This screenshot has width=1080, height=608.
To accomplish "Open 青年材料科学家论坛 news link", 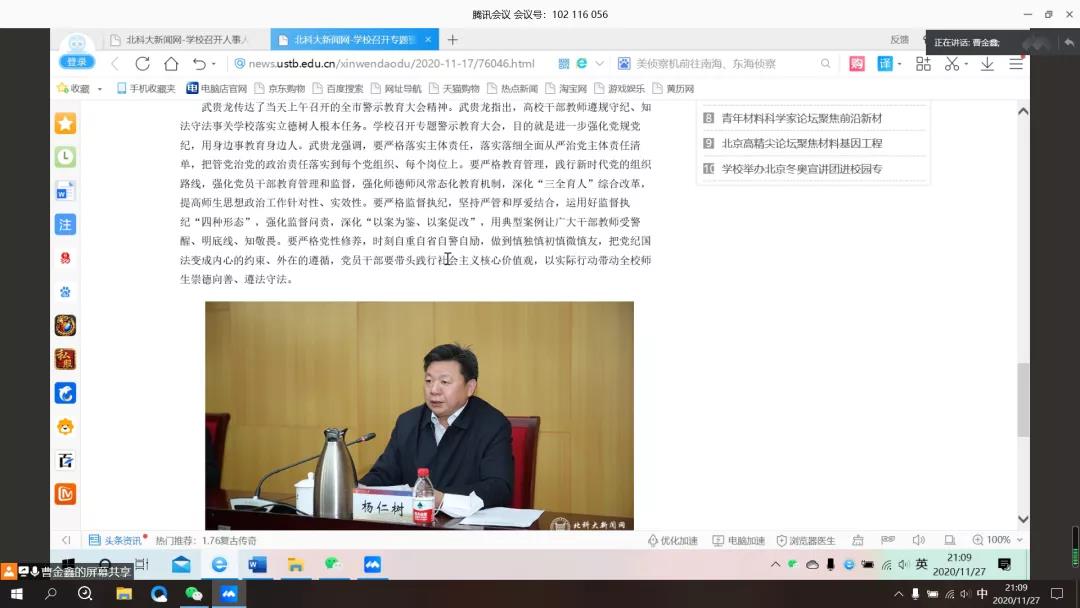I will click(x=802, y=118).
